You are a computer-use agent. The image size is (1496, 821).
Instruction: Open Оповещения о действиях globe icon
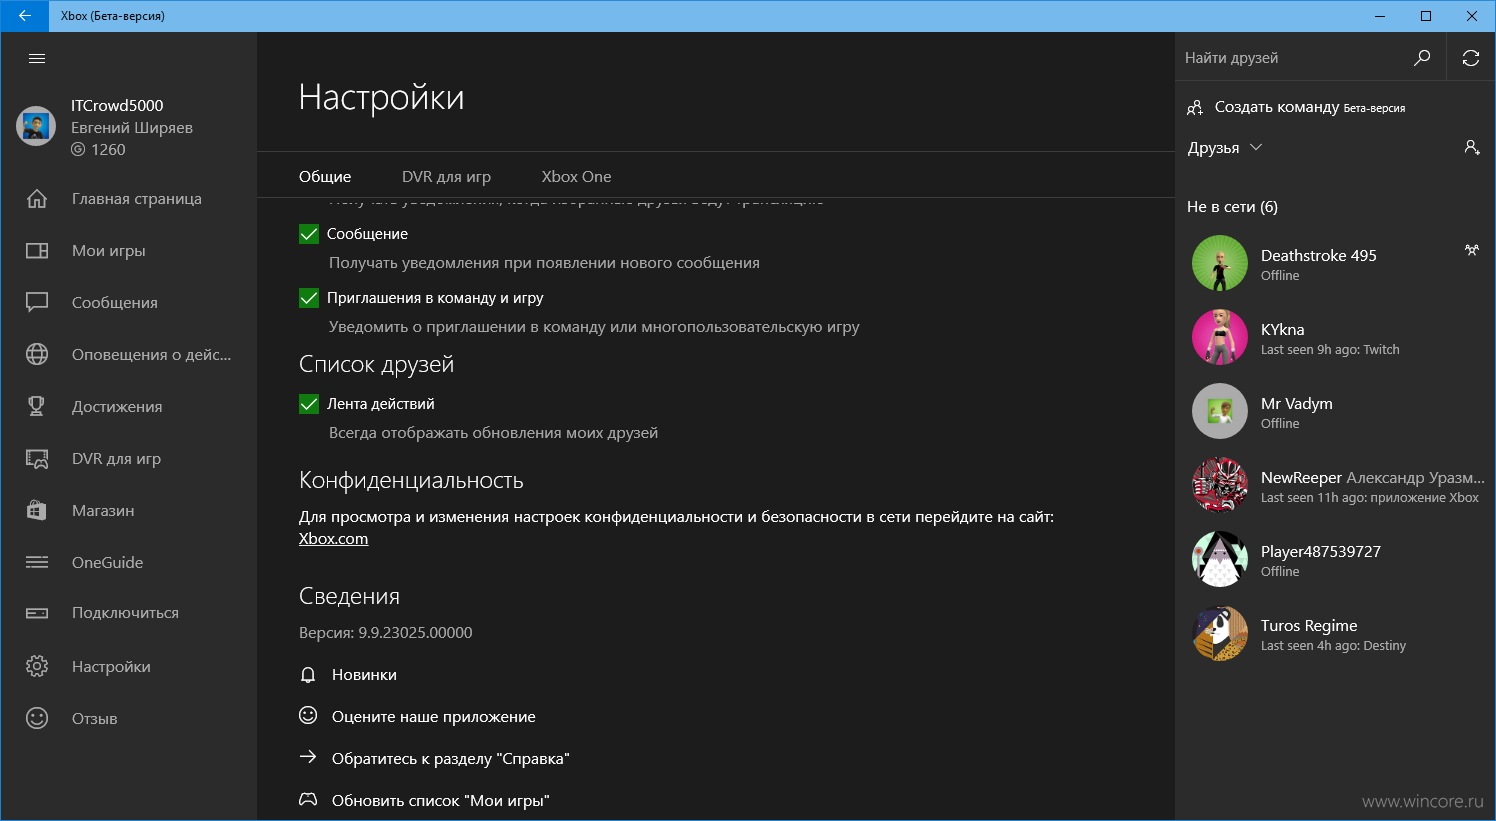point(37,355)
